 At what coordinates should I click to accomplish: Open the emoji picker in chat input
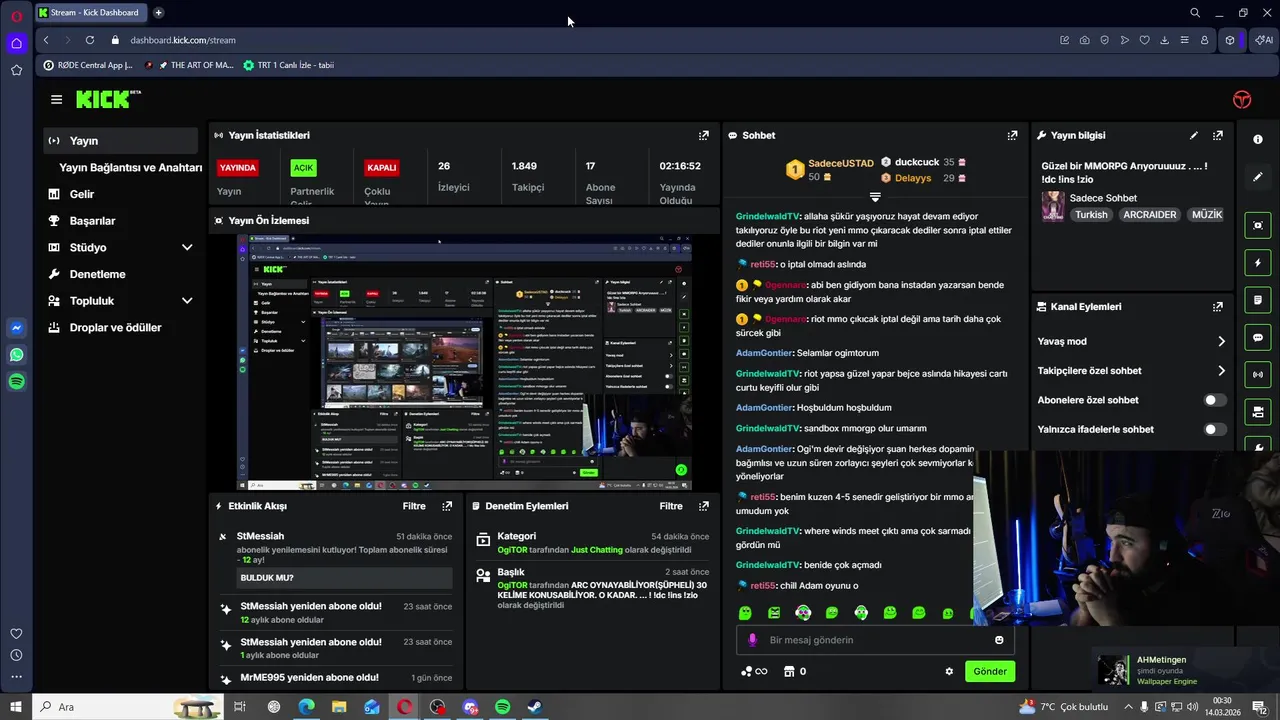click(999, 640)
